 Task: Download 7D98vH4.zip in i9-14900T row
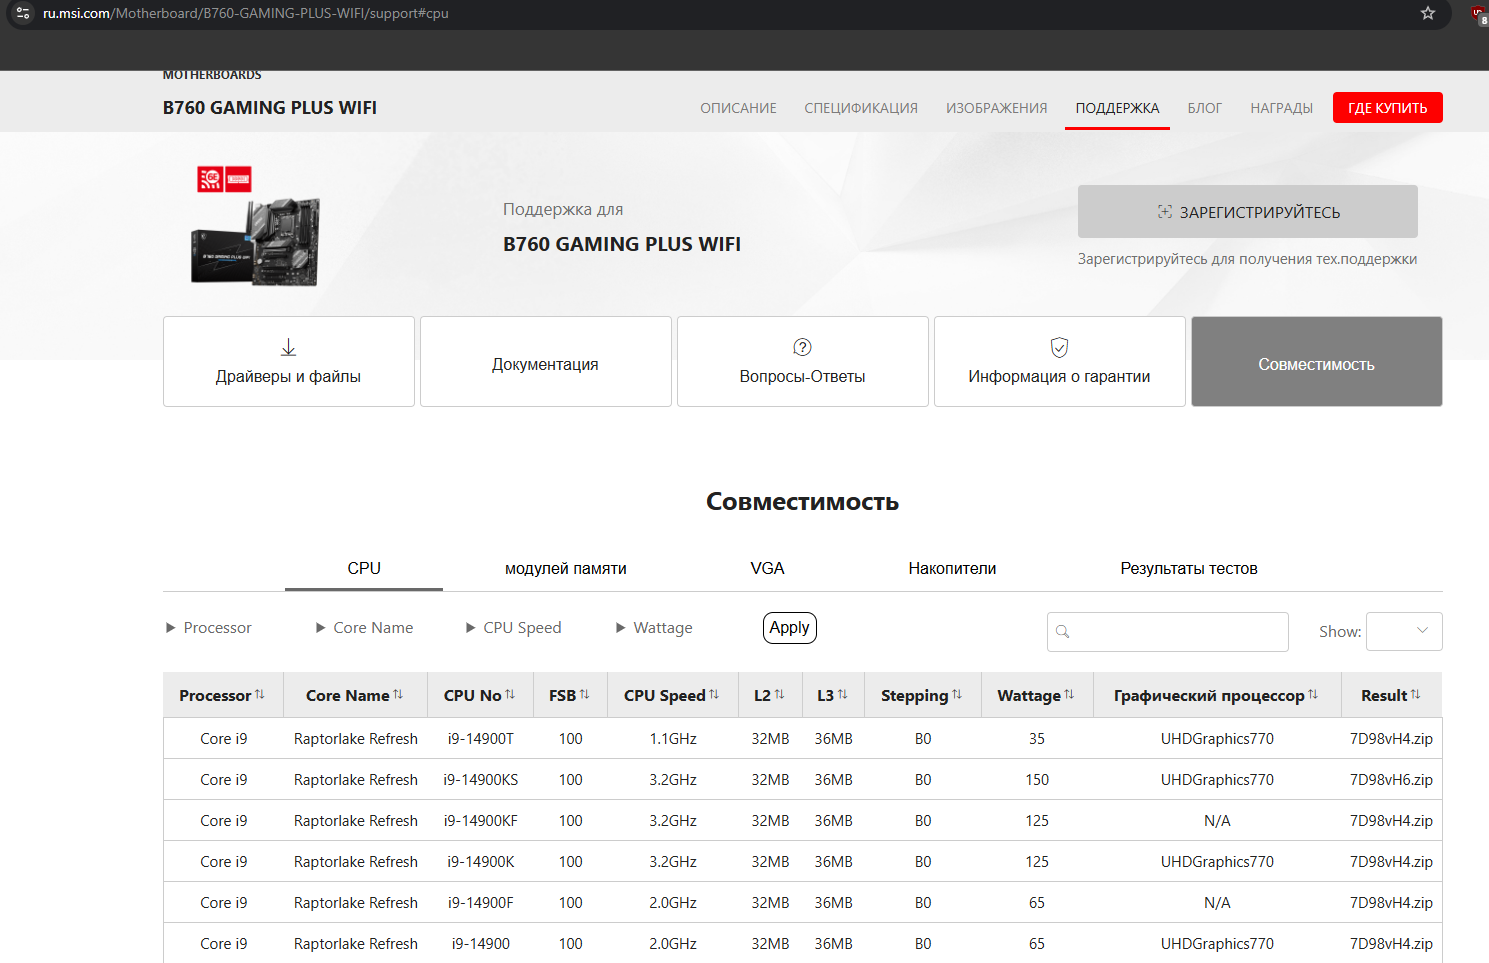click(x=1391, y=739)
